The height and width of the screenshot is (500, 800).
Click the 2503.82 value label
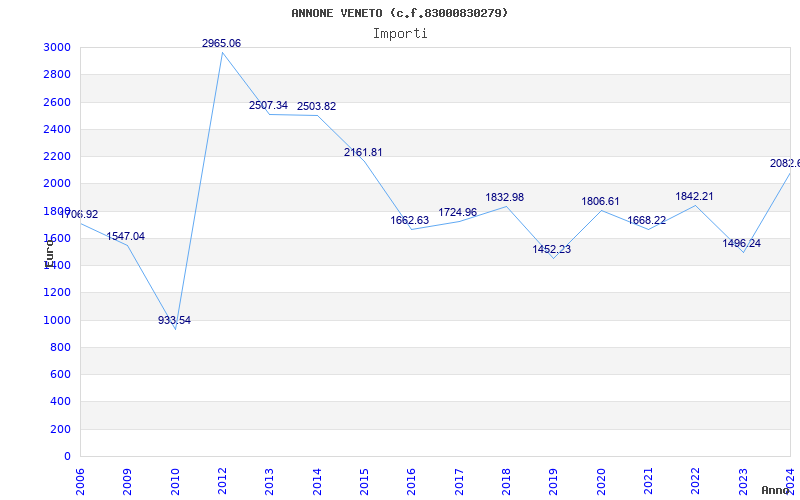(x=316, y=106)
